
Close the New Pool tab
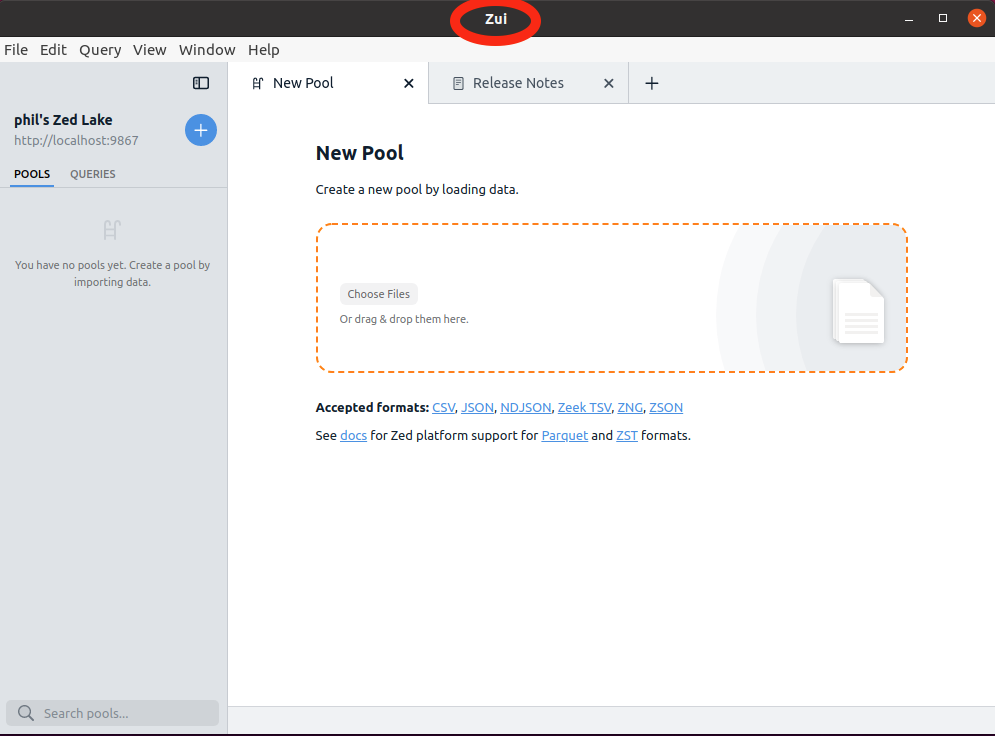pyautogui.click(x=407, y=84)
